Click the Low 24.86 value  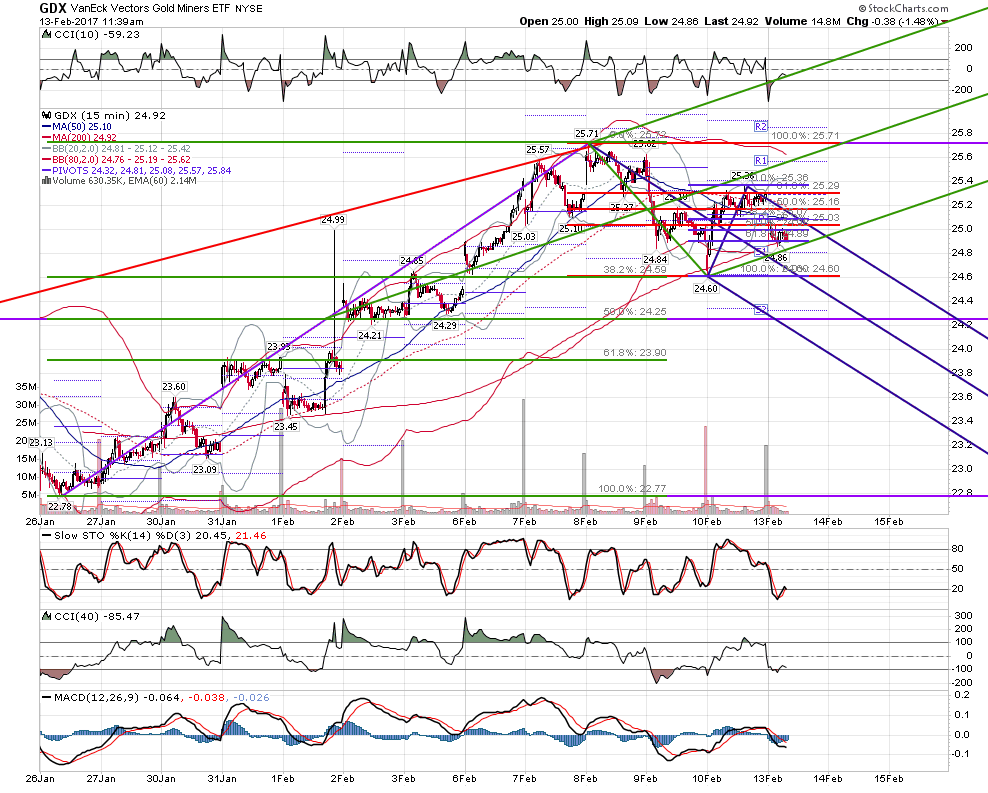[671, 21]
